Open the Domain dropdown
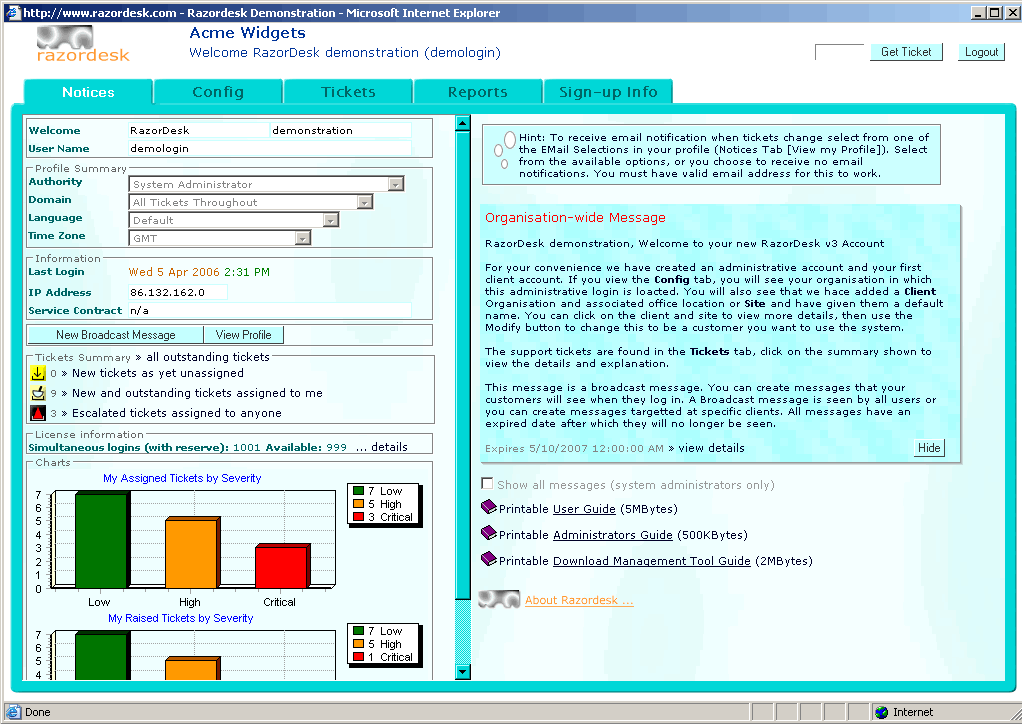Image resolution: width=1022 pixels, height=724 pixels. coord(365,203)
